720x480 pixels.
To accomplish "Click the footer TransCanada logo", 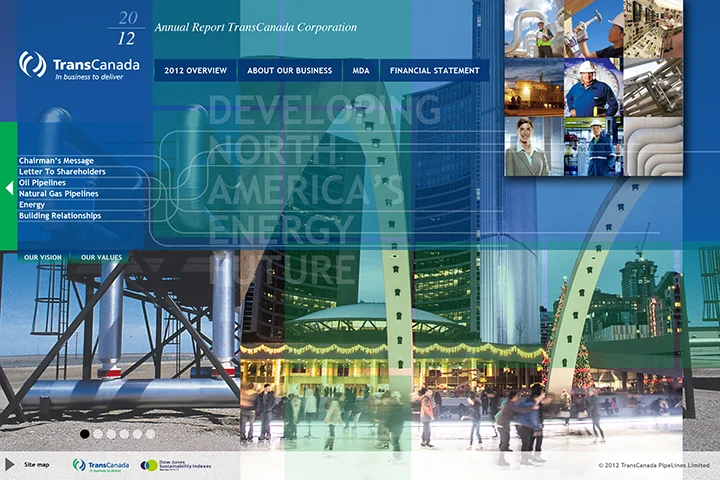I will 101,465.
